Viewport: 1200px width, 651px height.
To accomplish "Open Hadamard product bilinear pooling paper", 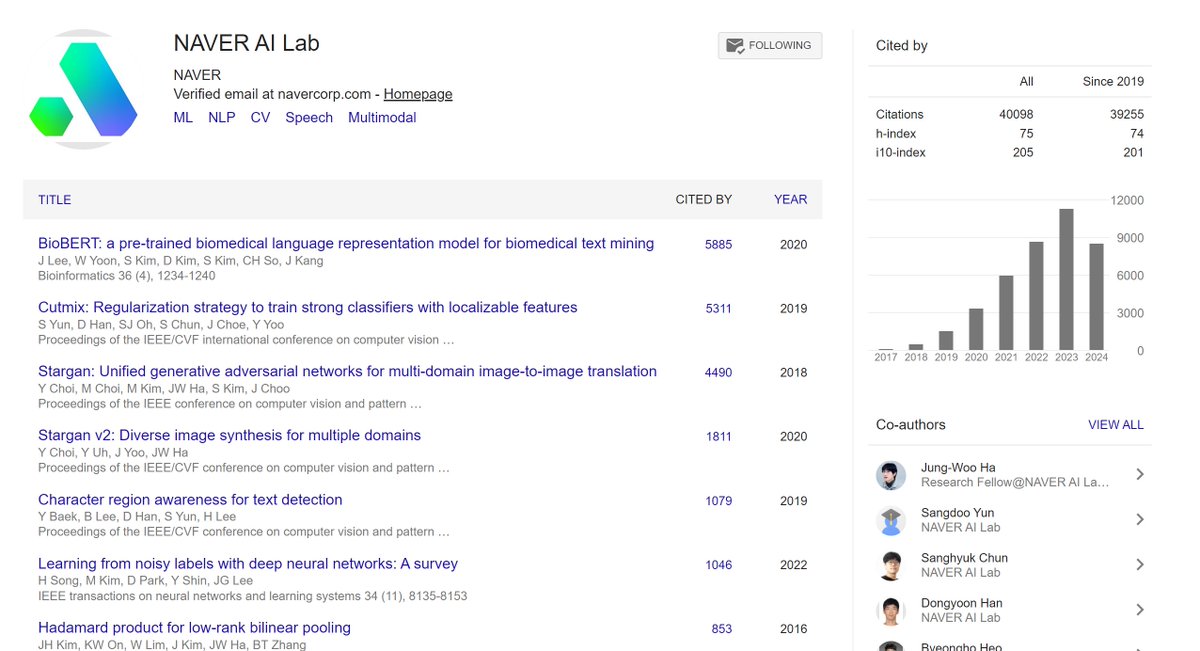I will click(x=194, y=628).
